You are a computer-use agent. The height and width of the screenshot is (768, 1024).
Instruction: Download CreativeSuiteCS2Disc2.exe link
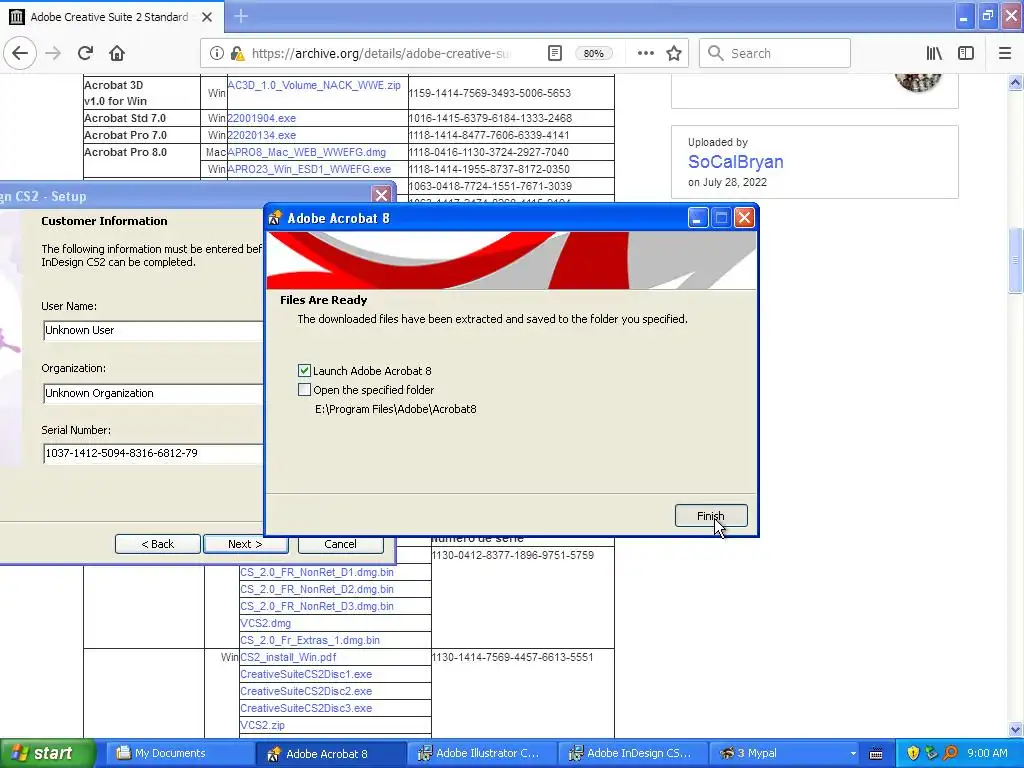[x=306, y=691]
